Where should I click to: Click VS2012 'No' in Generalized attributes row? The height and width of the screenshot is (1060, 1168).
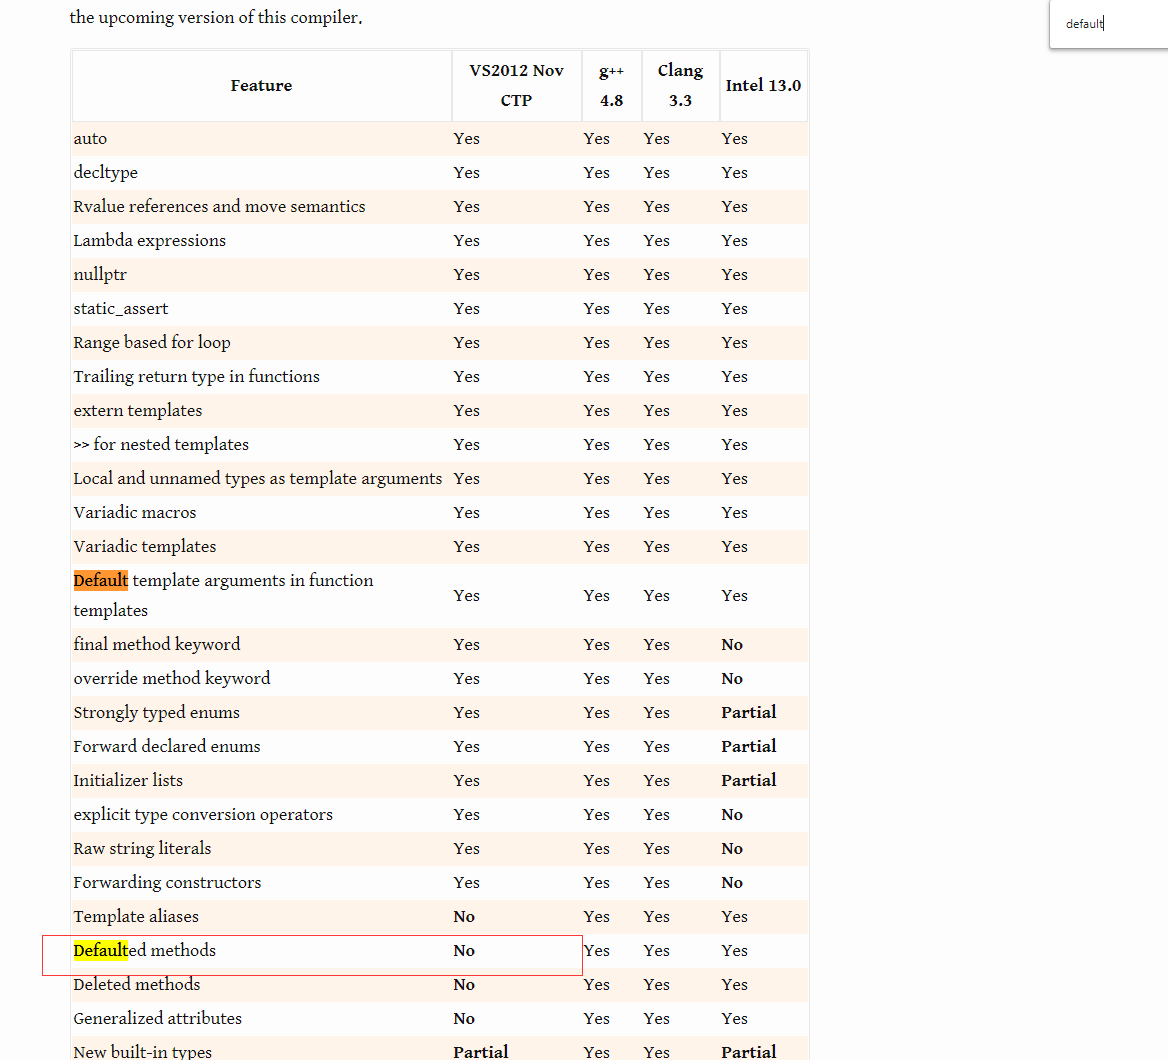click(464, 1019)
